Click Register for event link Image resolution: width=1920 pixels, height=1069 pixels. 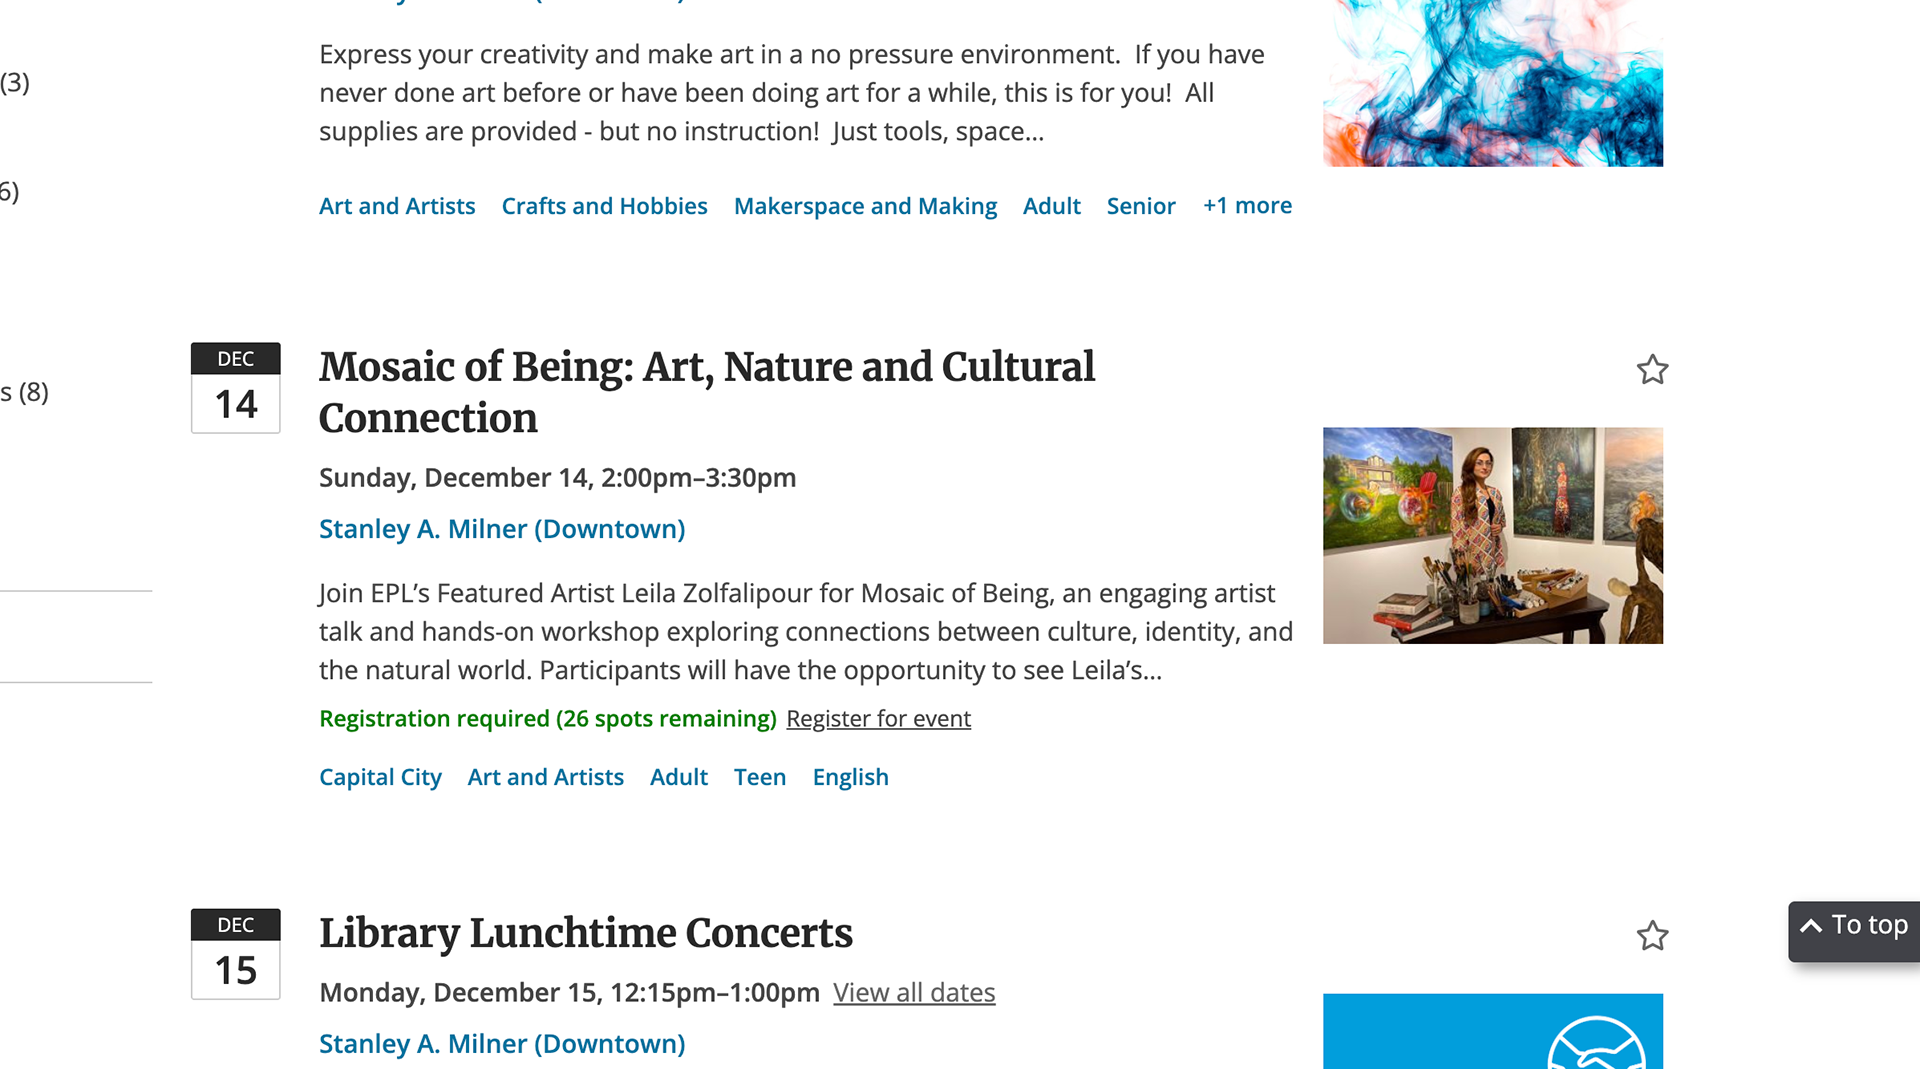[x=878, y=719]
